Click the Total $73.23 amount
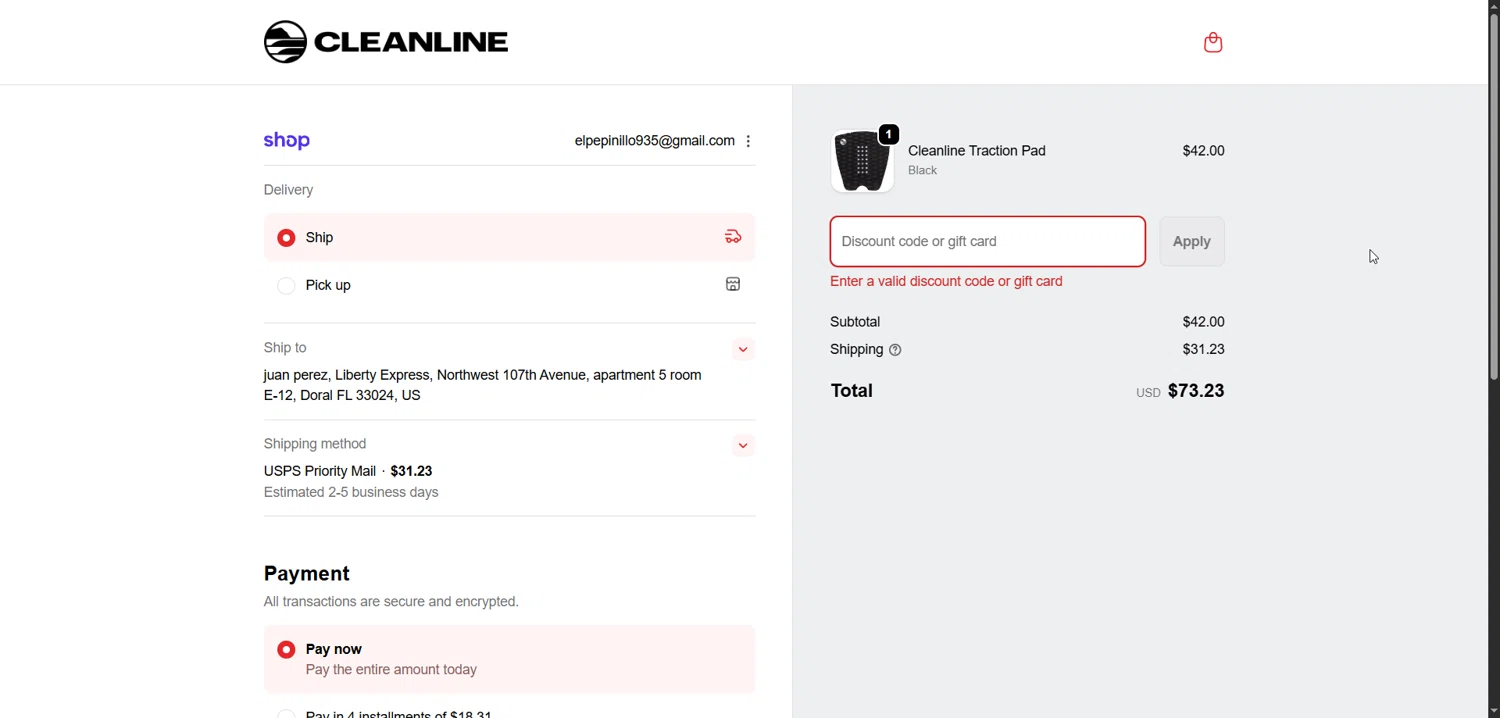Image resolution: width=1500 pixels, height=718 pixels. pyautogui.click(x=1196, y=391)
